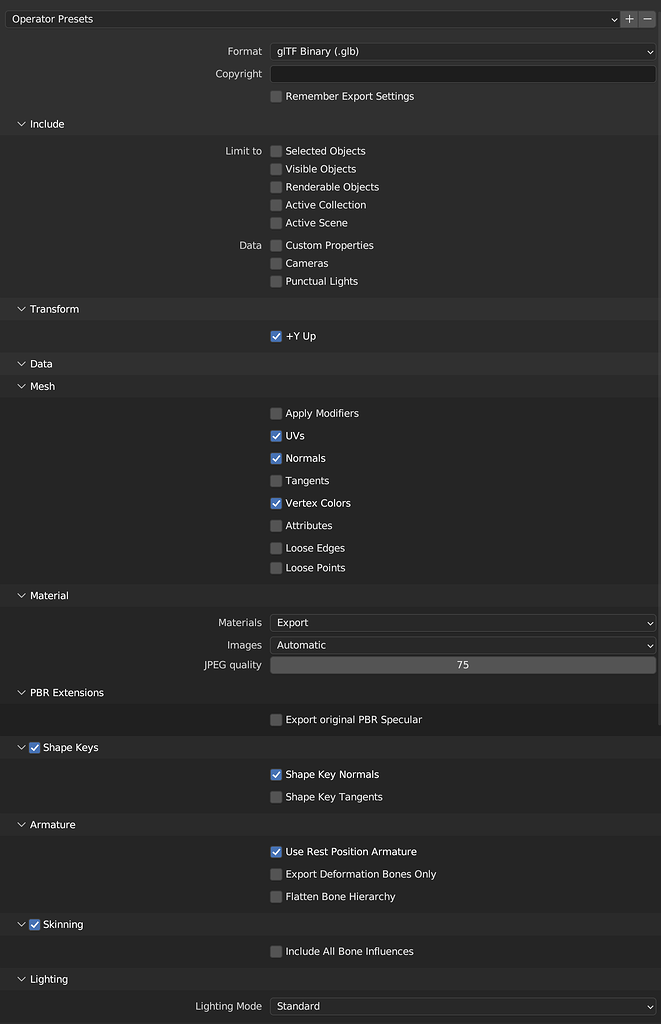Remove the current operator preset

tap(648, 18)
